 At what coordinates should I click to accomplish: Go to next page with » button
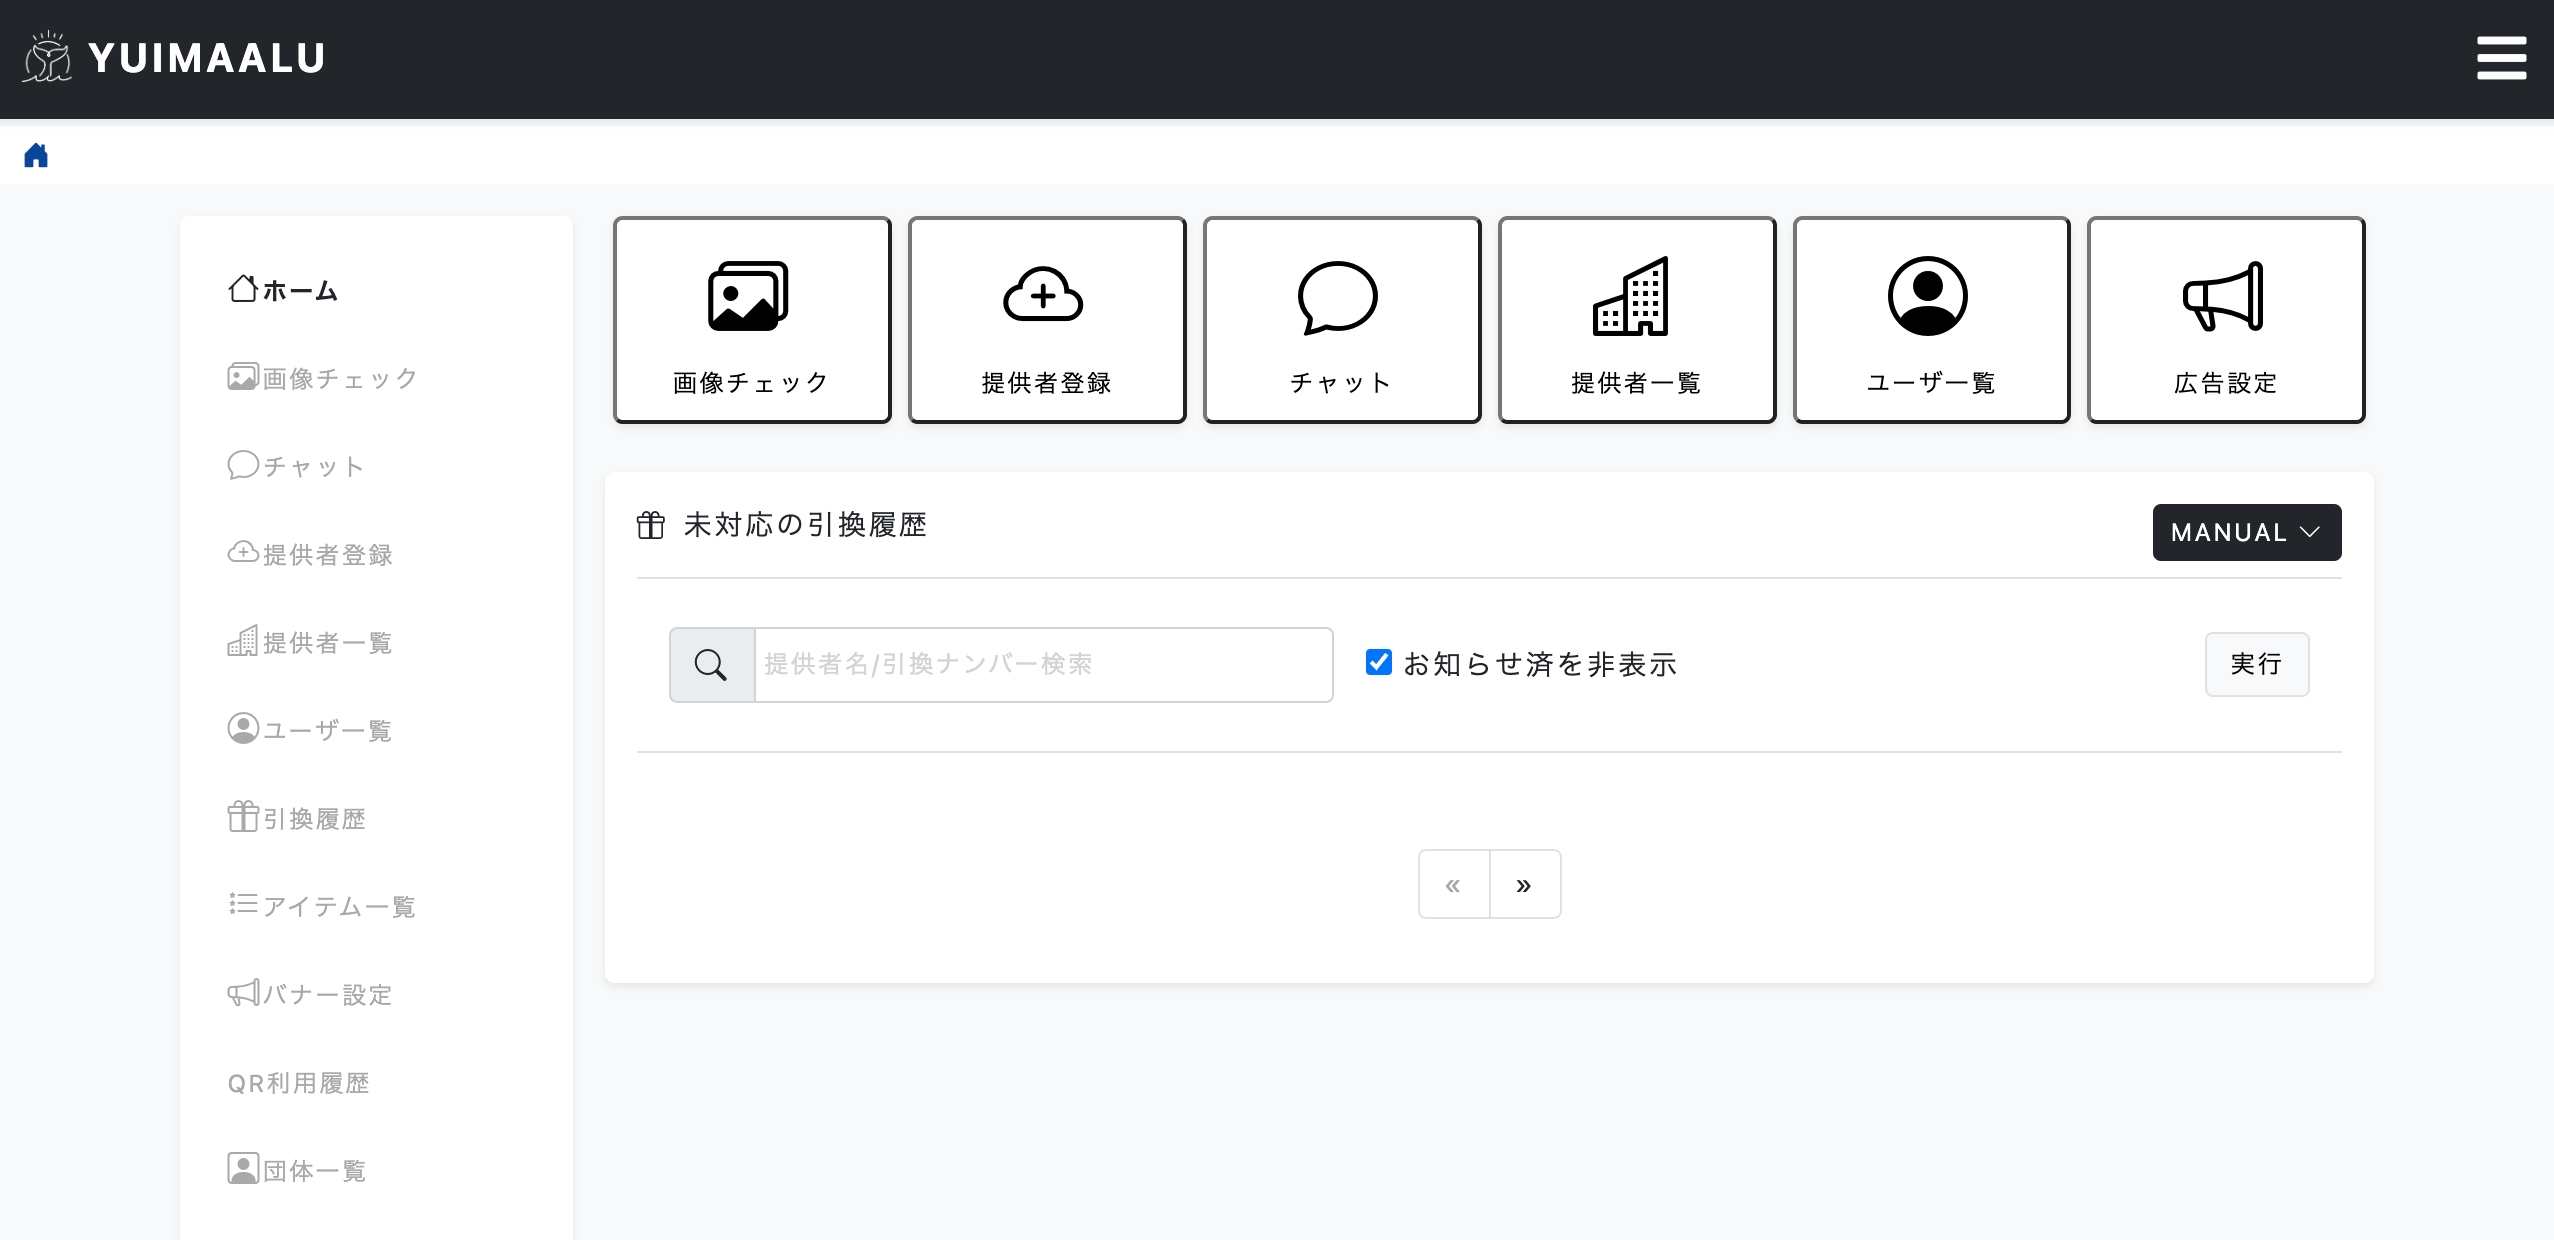pos(1524,884)
